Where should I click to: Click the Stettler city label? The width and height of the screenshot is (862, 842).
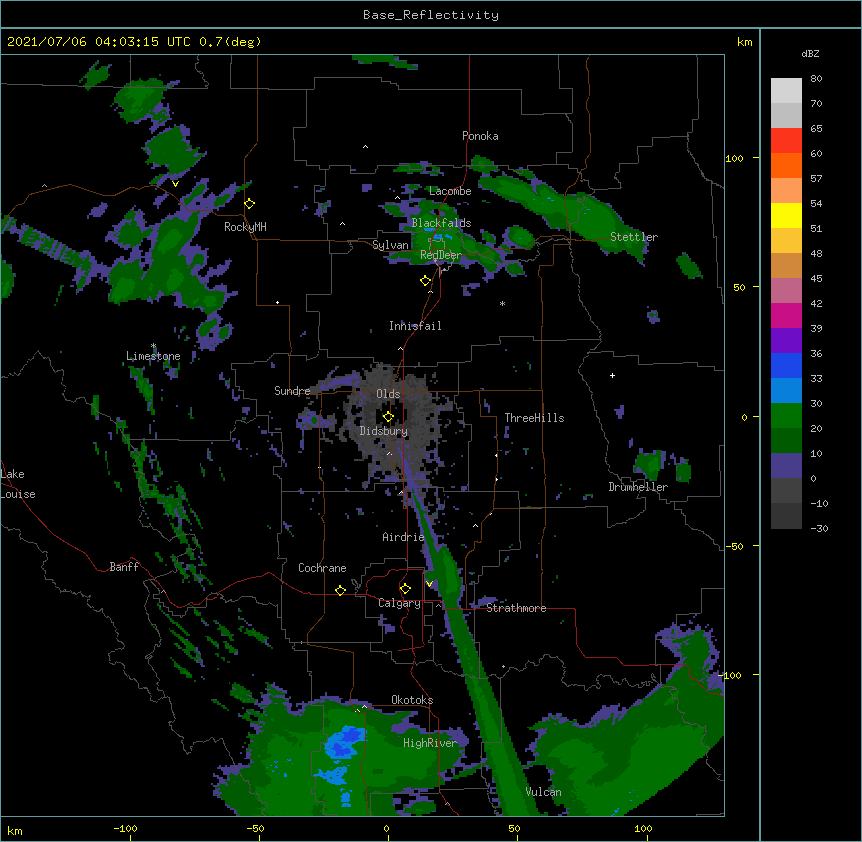point(634,237)
